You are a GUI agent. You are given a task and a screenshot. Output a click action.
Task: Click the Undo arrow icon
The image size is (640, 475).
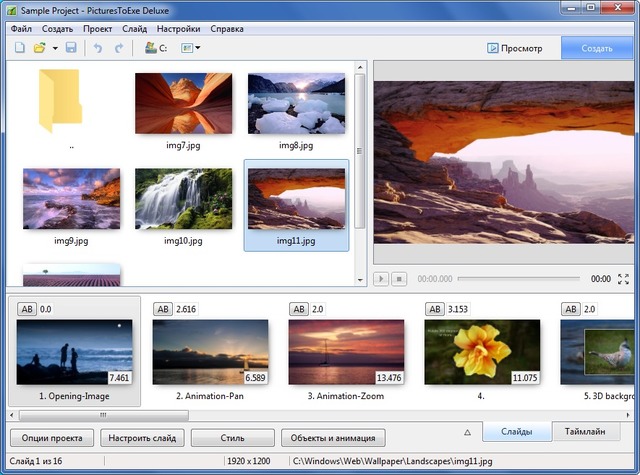[x=98, y=48]
